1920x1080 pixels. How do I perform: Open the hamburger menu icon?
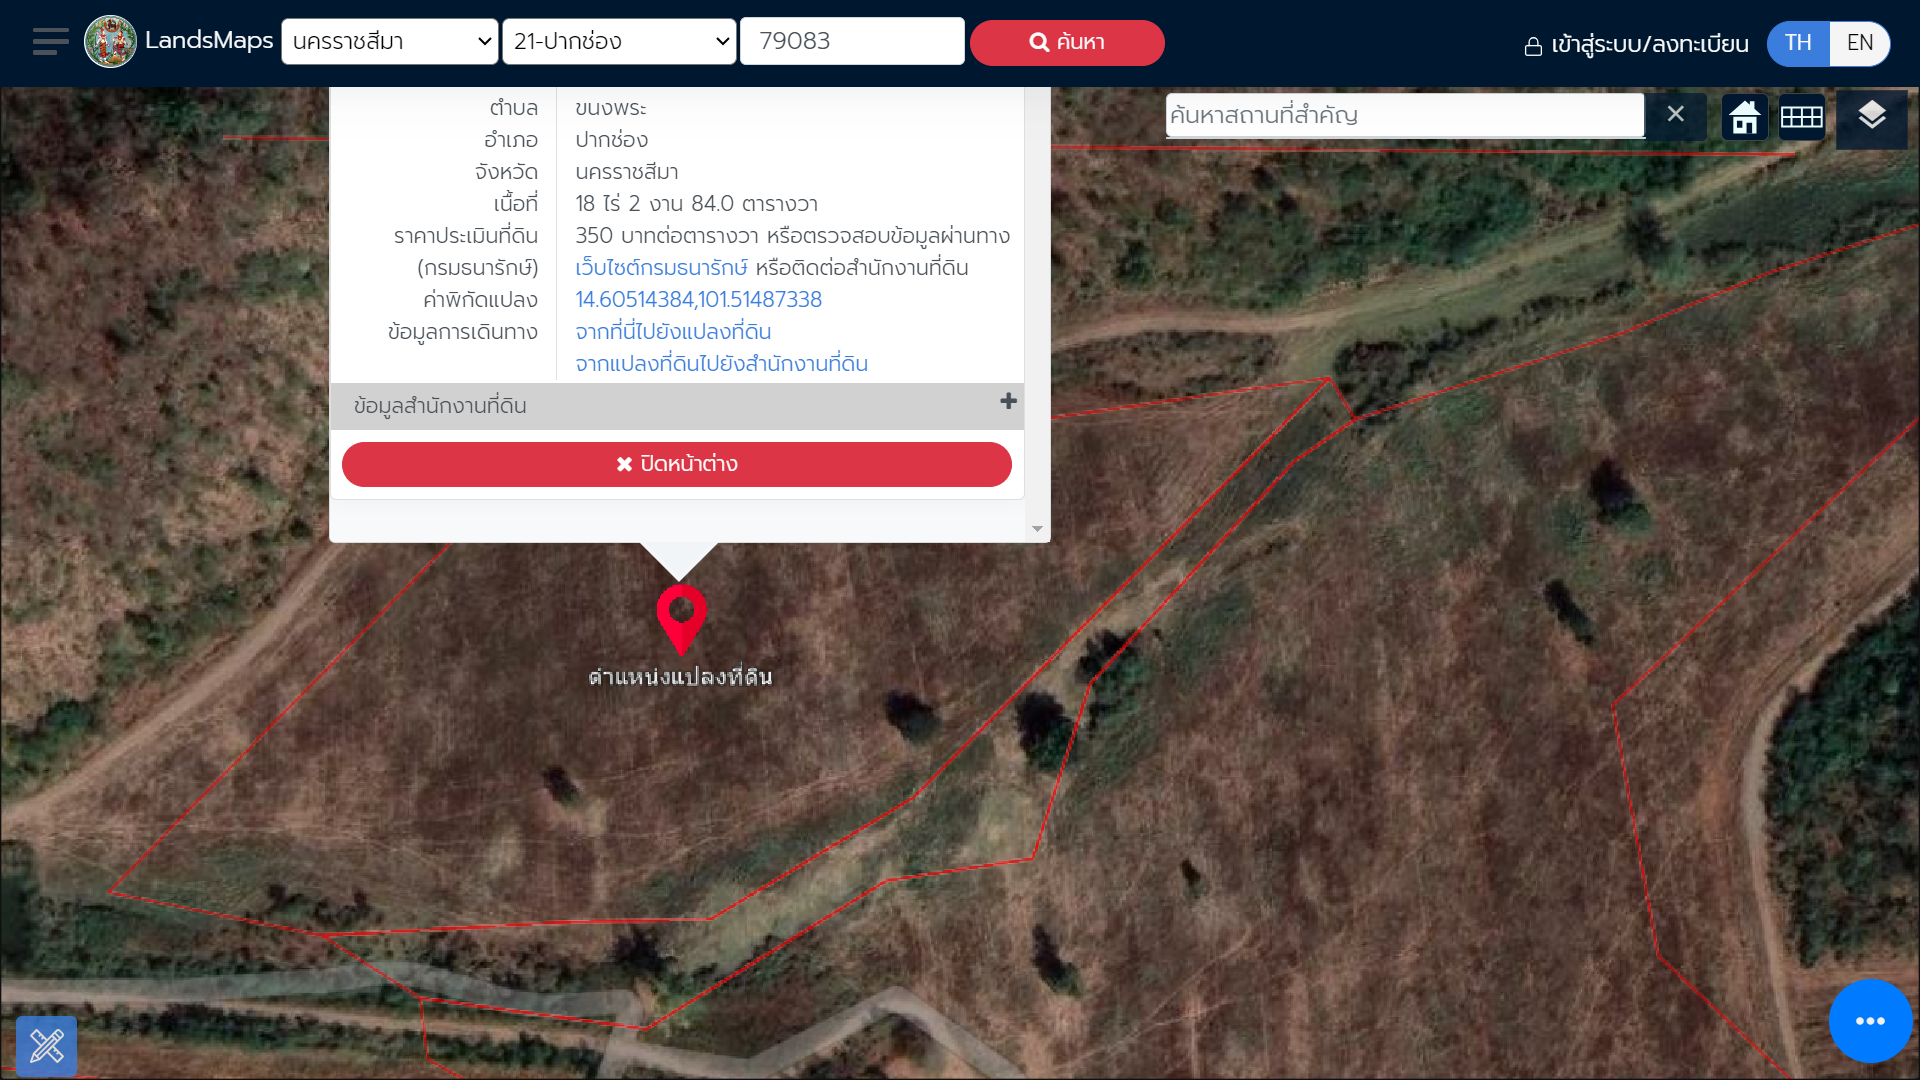click(x=50, y=42)
